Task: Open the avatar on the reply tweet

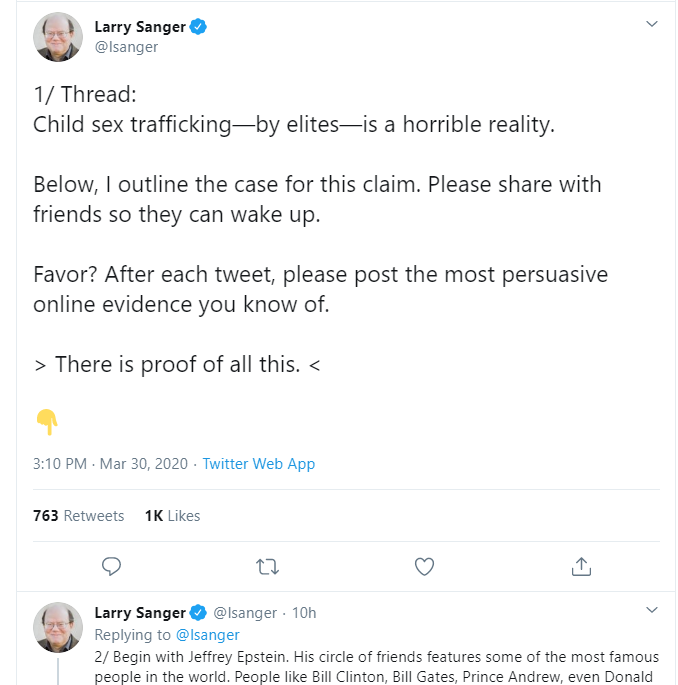Action: 58,627
